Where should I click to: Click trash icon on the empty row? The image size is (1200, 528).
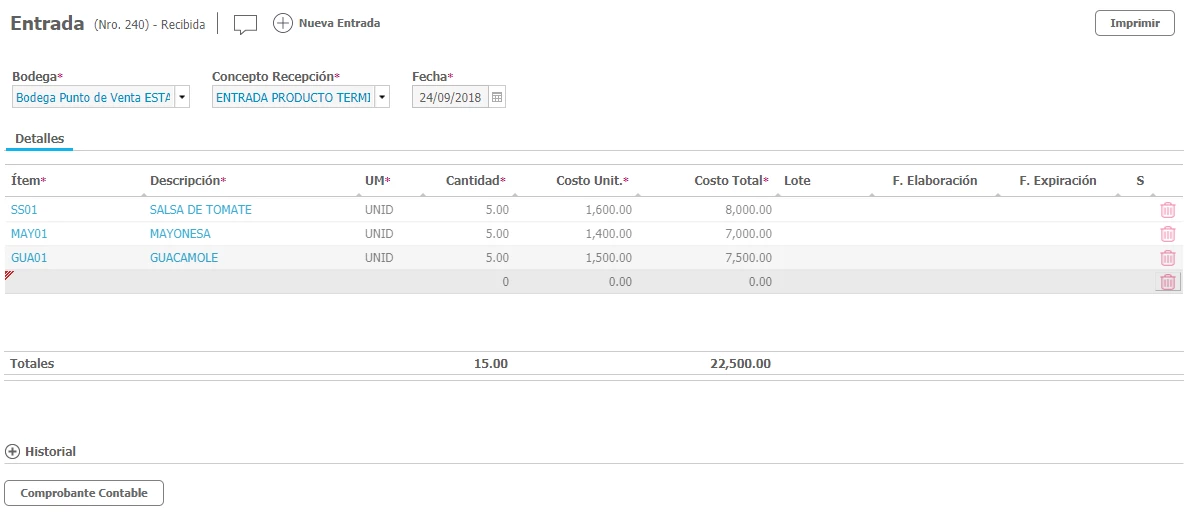(1167, 282)
